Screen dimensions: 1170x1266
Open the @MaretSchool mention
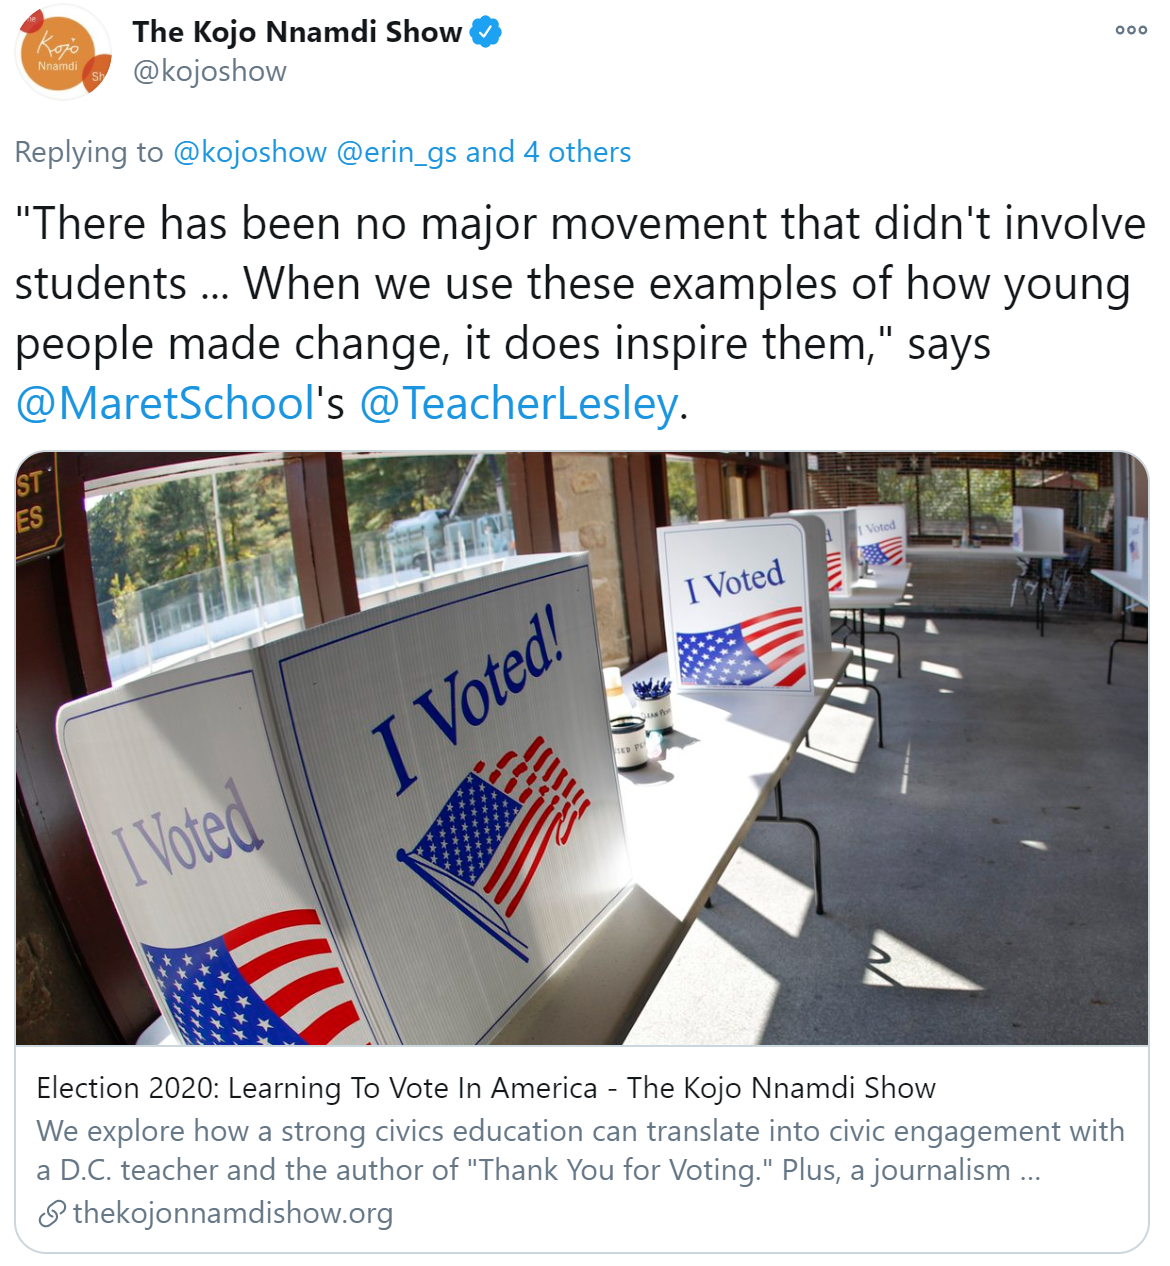pos(166,404)
